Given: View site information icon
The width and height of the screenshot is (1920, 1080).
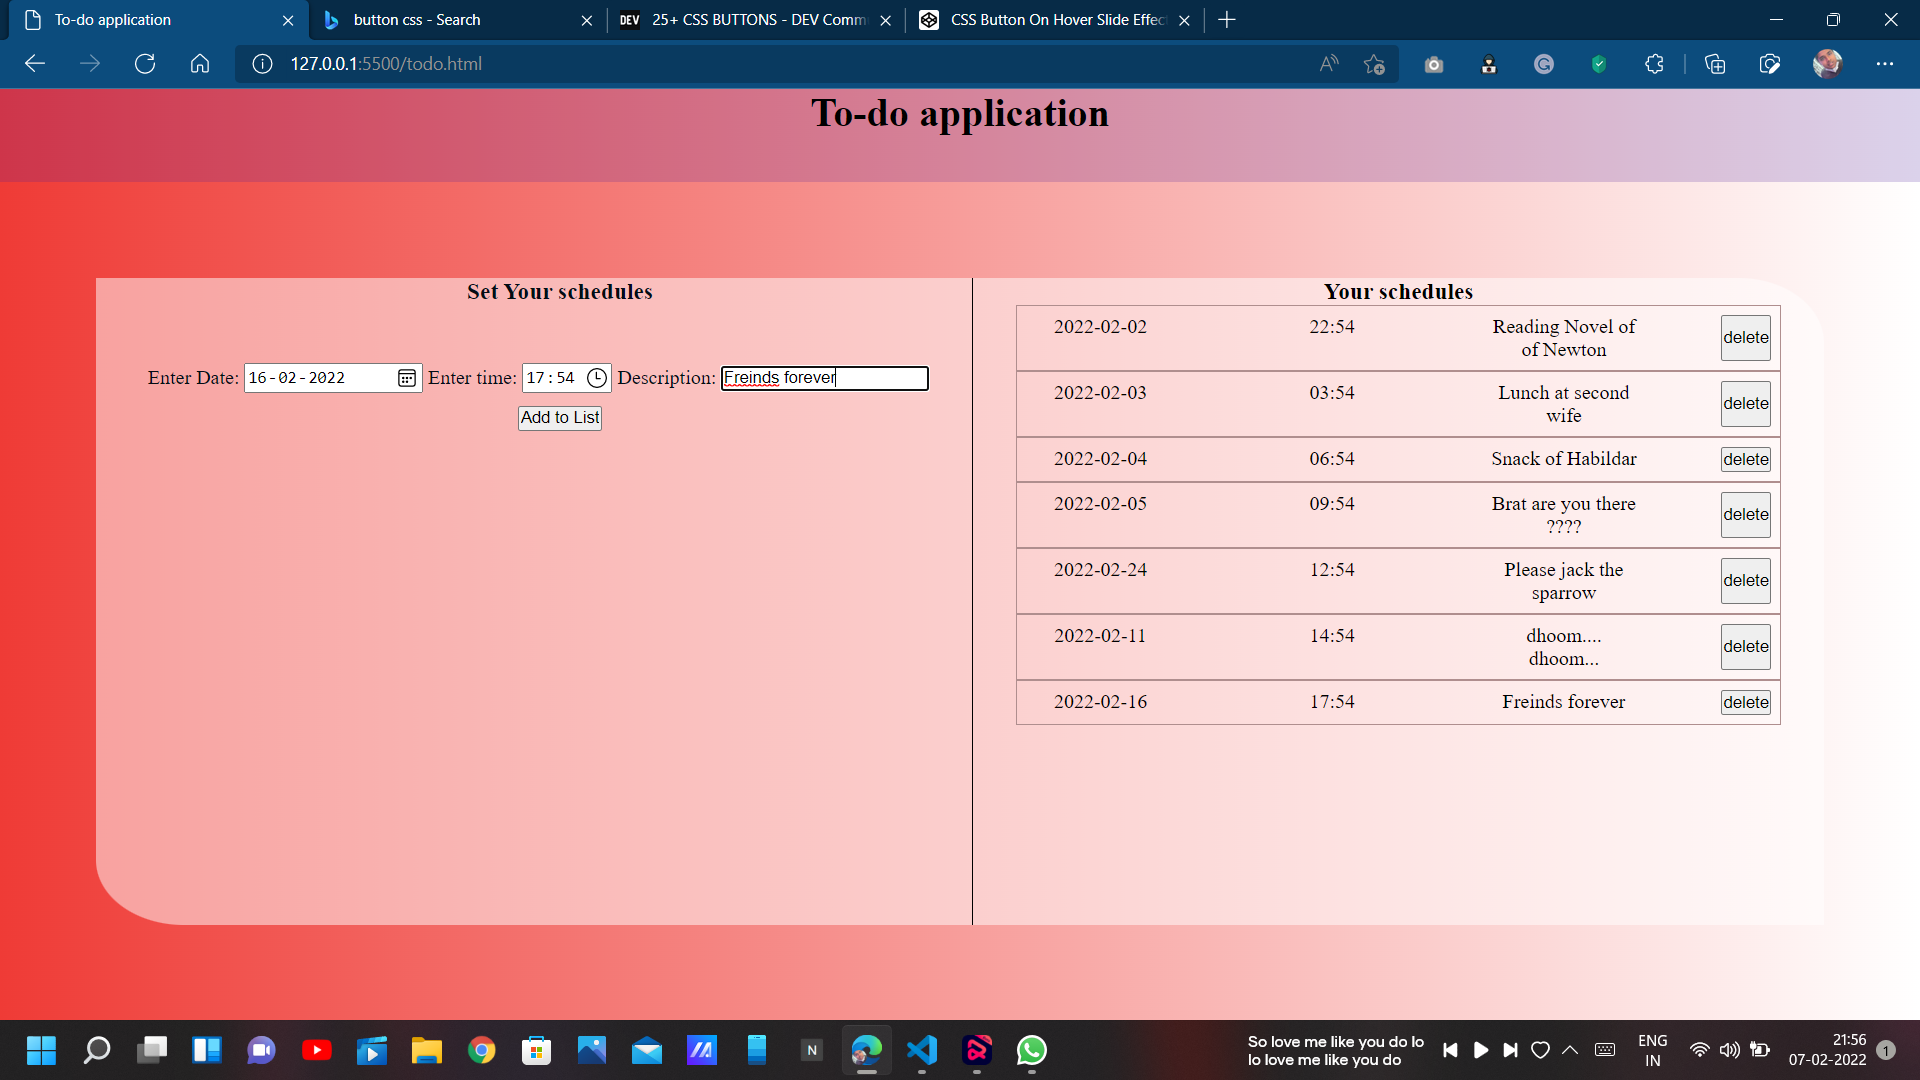Looking at the screenshot, I should (262, 64).
